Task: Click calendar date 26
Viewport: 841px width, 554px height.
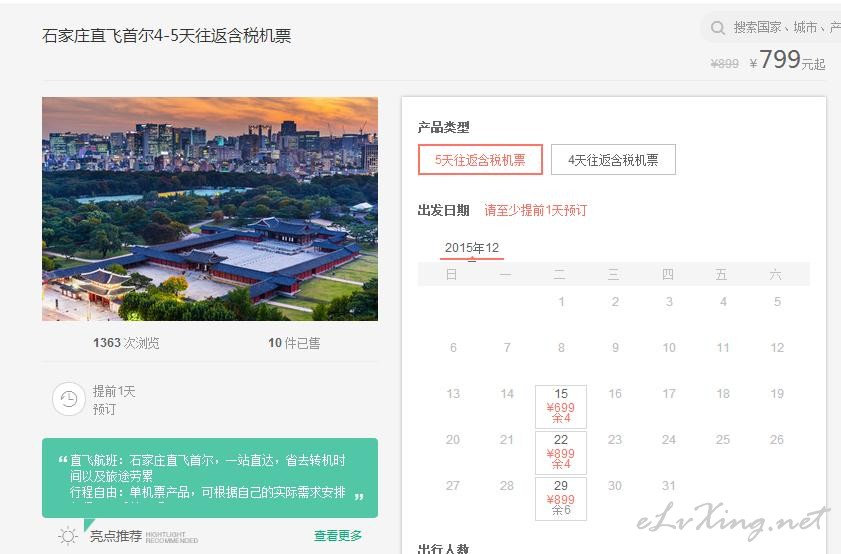Action: 777,440
